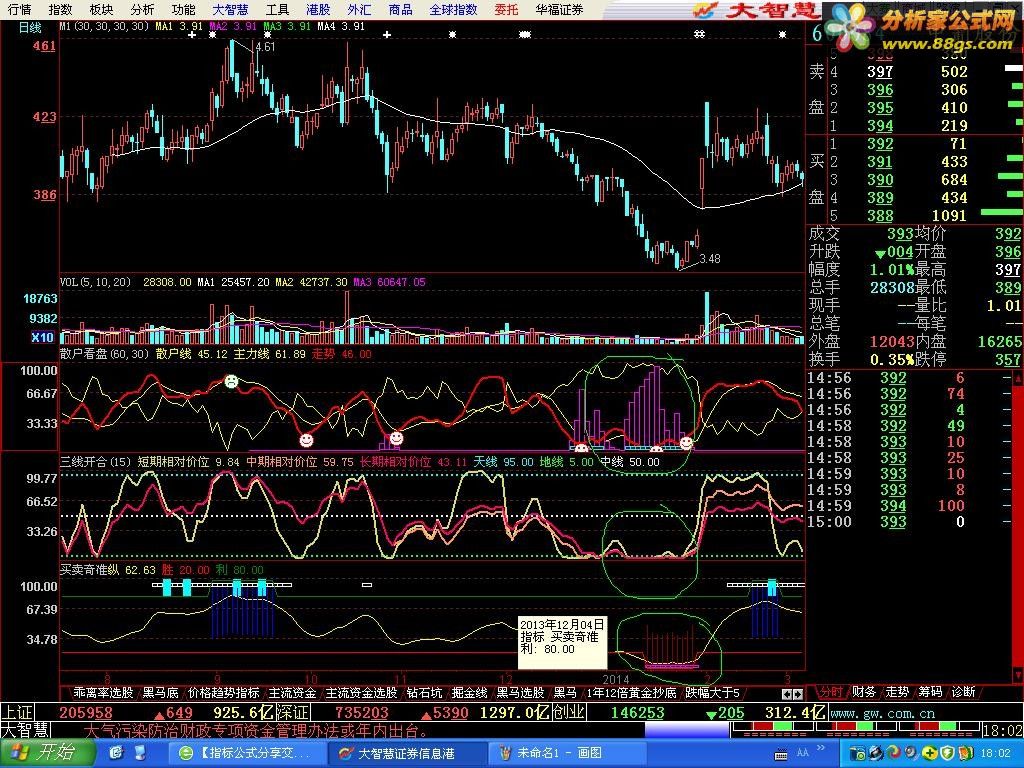This screenshot has height=768, width=1024.
Task: Click the VOL(5,10,20) indicator title
Action: tap(95, 282)
